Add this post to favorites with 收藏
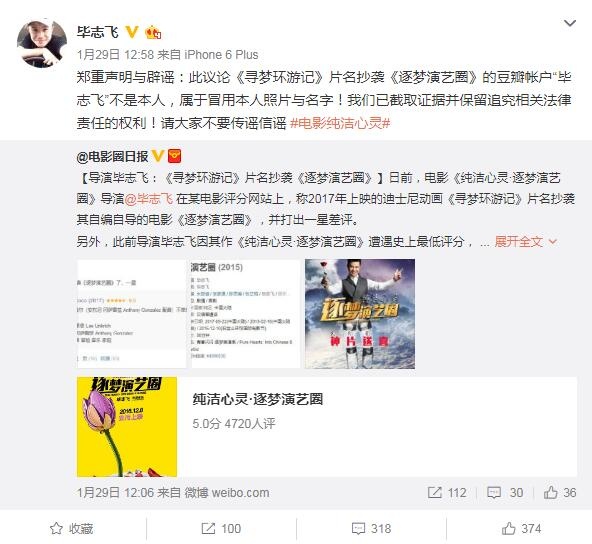The height and width of the screenshot is (544, 592). (72, 529)
